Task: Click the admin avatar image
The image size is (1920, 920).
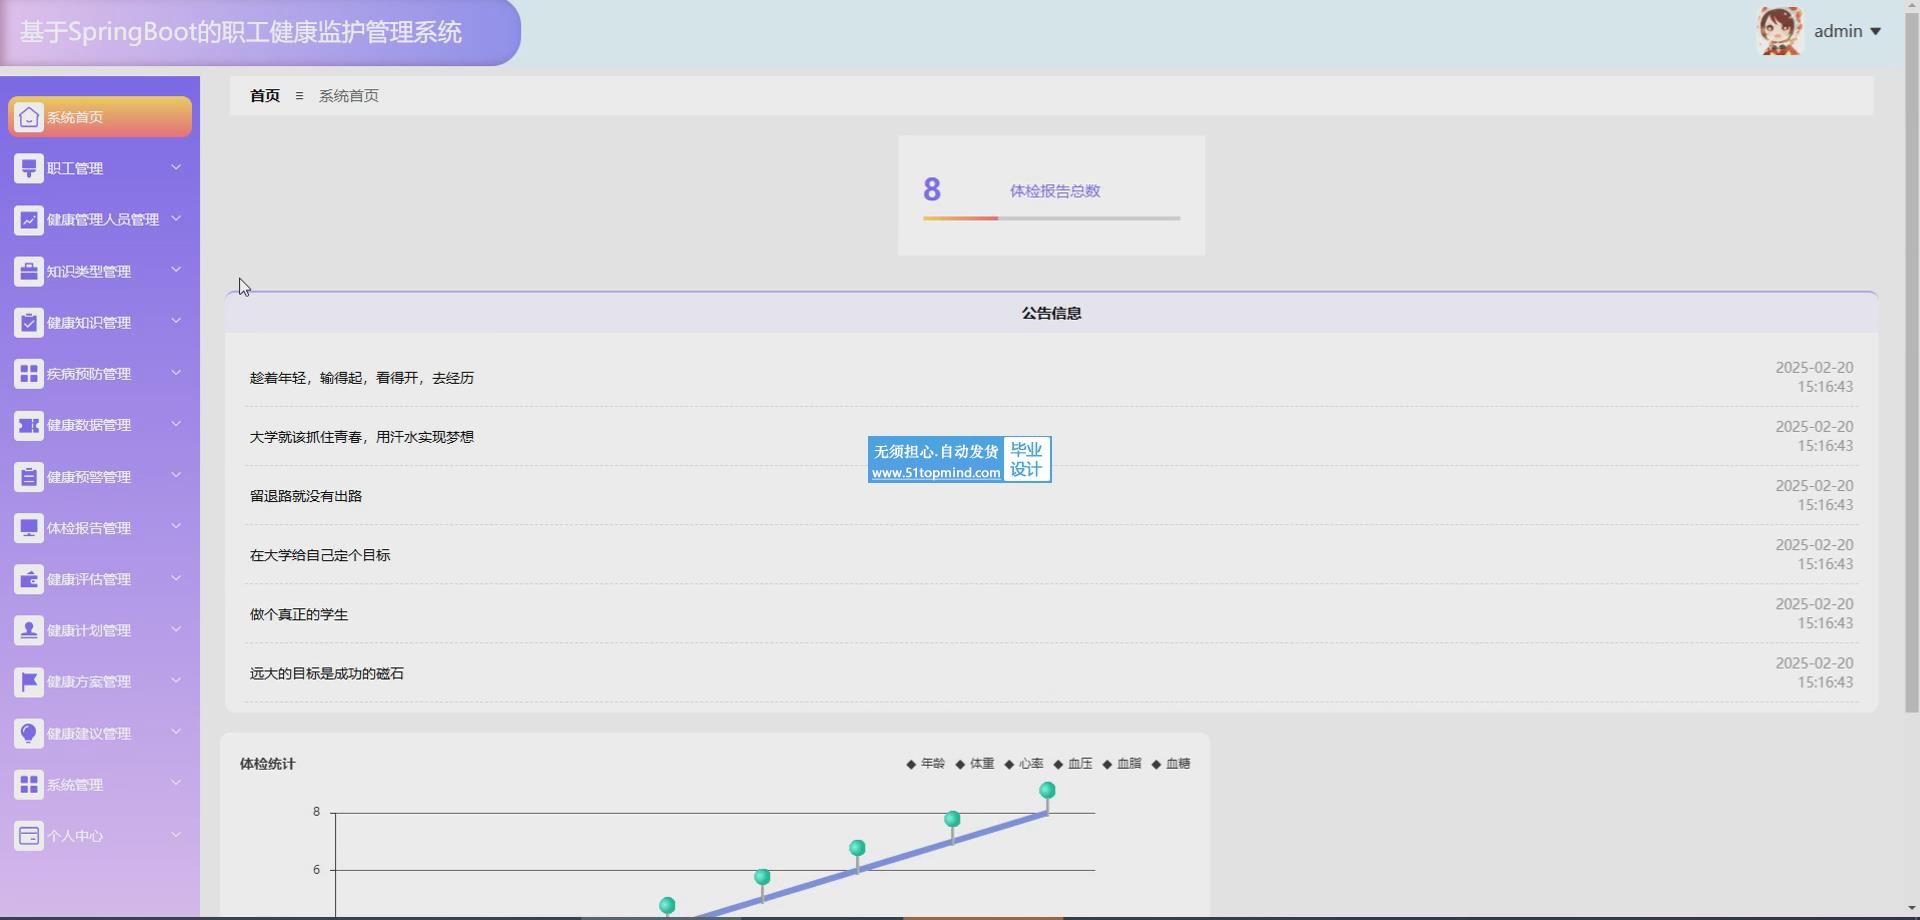Action: (1780, 31)
